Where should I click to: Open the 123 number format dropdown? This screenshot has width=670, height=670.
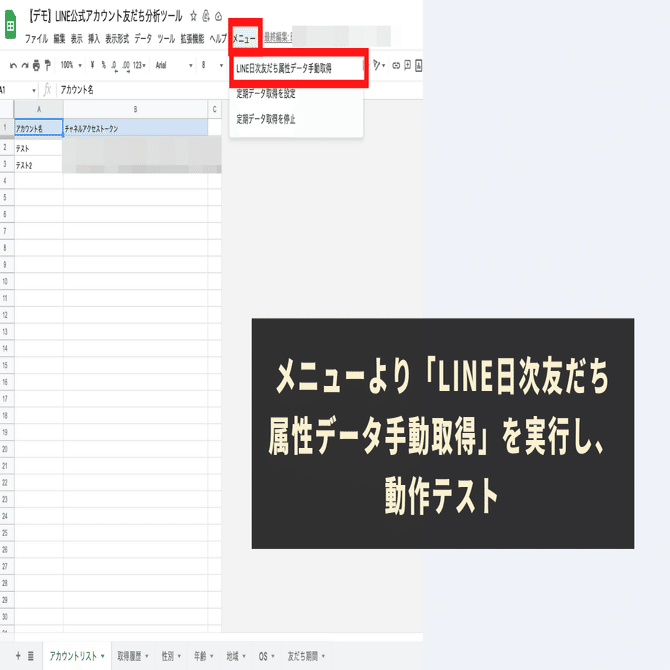(139, 65)
